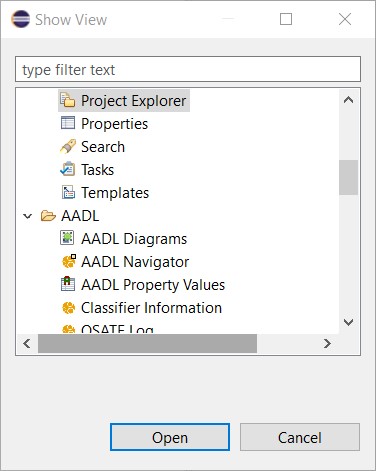
Task: Click the horizontal scrollbar right arrow
Action: tap(327, 343)
